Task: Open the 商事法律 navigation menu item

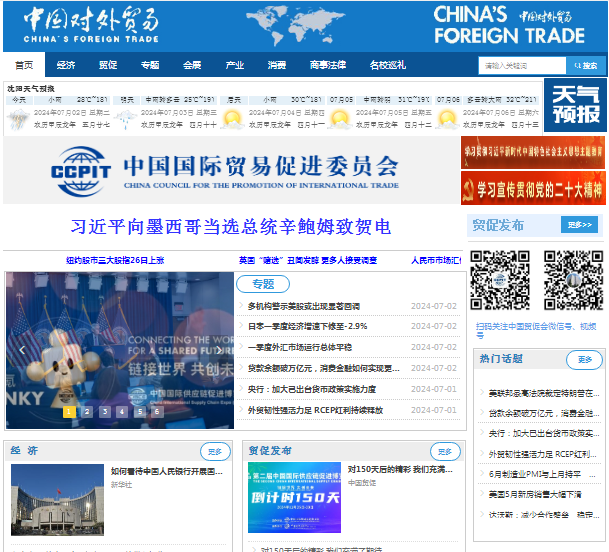Action: 328,65
